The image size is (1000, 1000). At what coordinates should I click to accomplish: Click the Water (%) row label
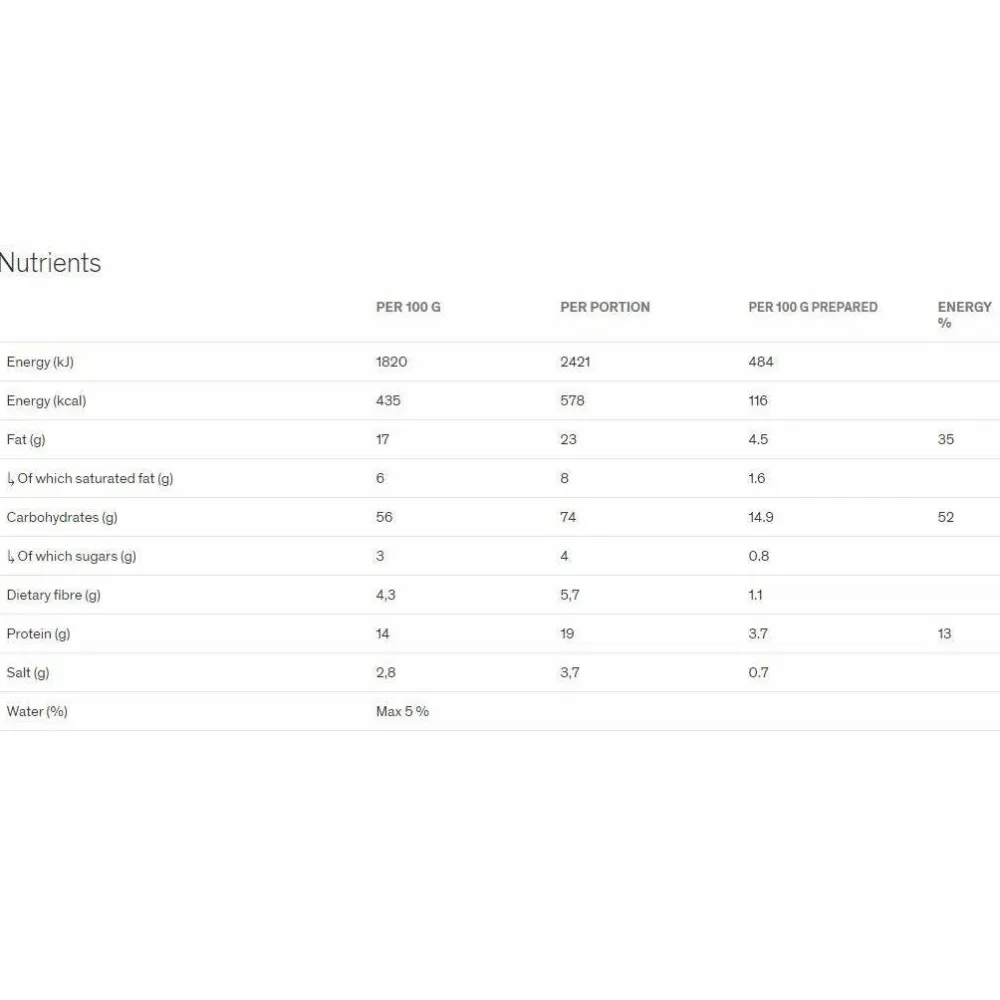[37, 712]
